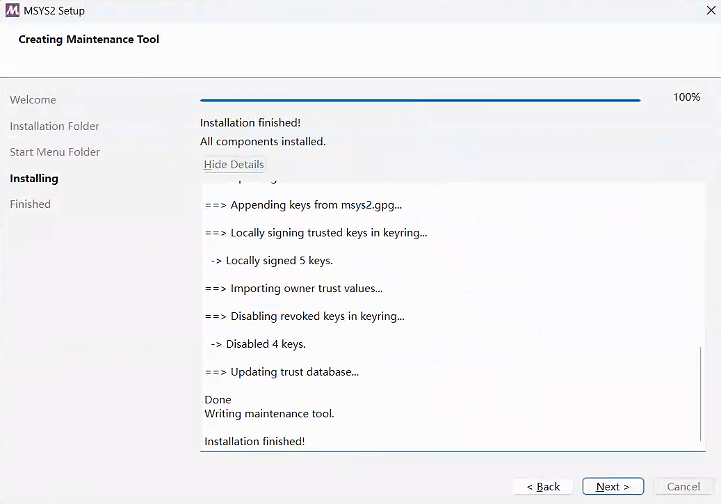Select the Finished step in sidebar
The width and height of the screenshot is (721, 504).
pos(30,204)
